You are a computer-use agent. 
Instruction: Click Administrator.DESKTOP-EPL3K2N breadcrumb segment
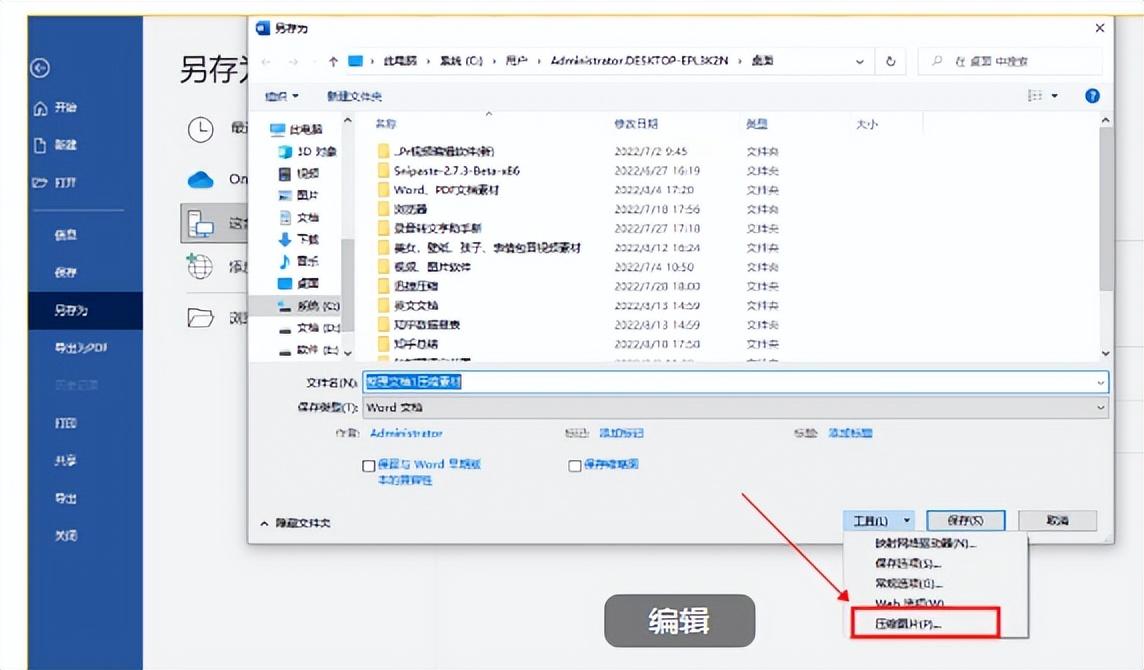point(639,61)
